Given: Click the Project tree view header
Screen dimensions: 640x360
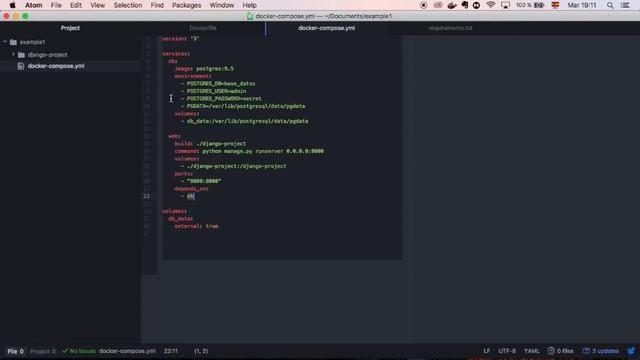Looking at the screenshot, I should click(70, 28).
